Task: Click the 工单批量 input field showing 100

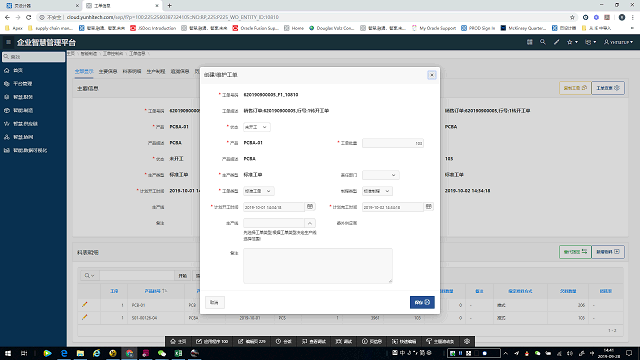Action: coord(393,143)
